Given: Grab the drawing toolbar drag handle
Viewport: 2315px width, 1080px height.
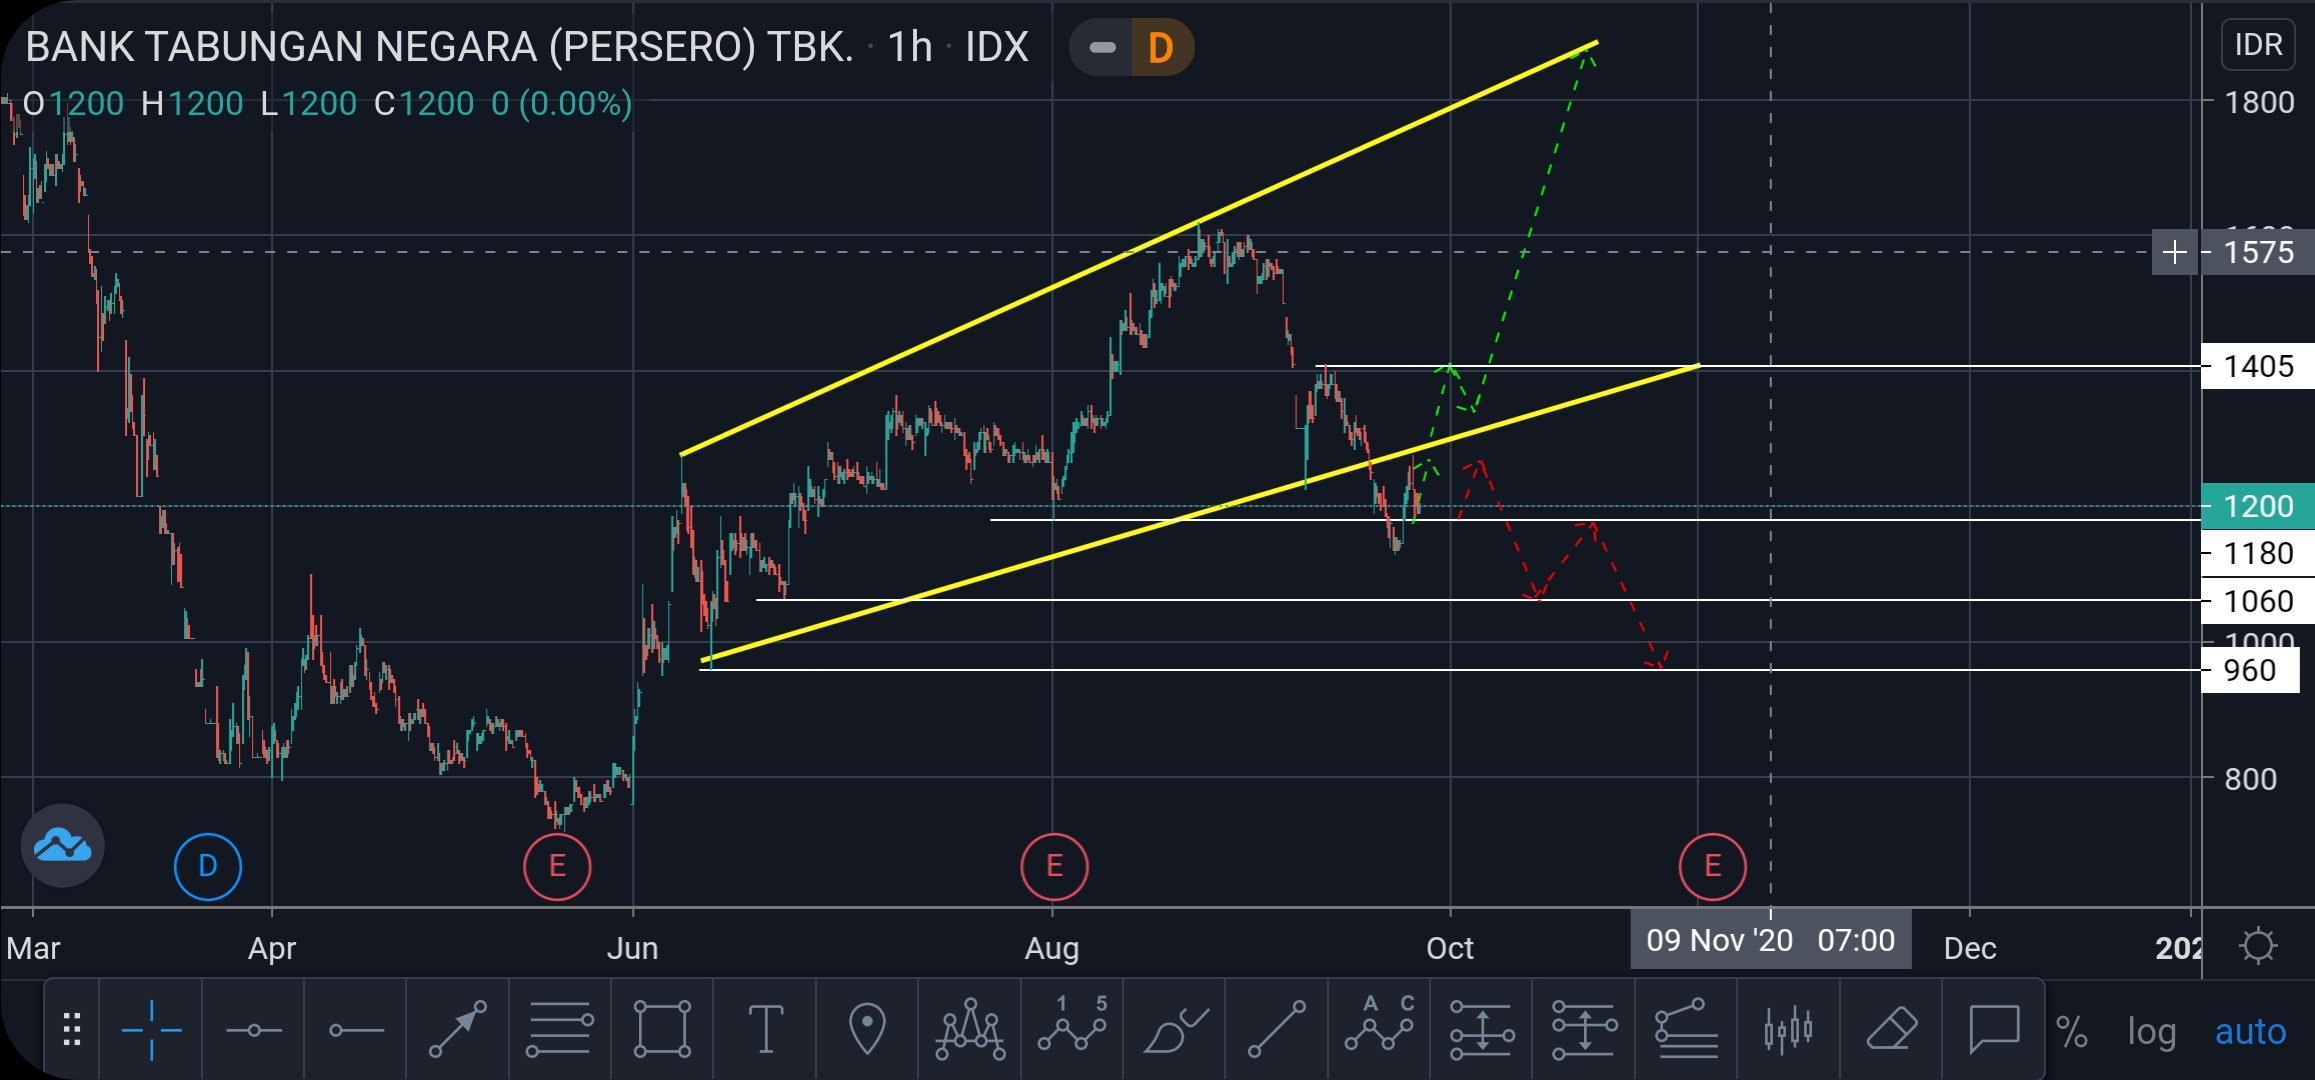Looking at the screenshot, I should pyautogui.click(x=72, y=1030).
